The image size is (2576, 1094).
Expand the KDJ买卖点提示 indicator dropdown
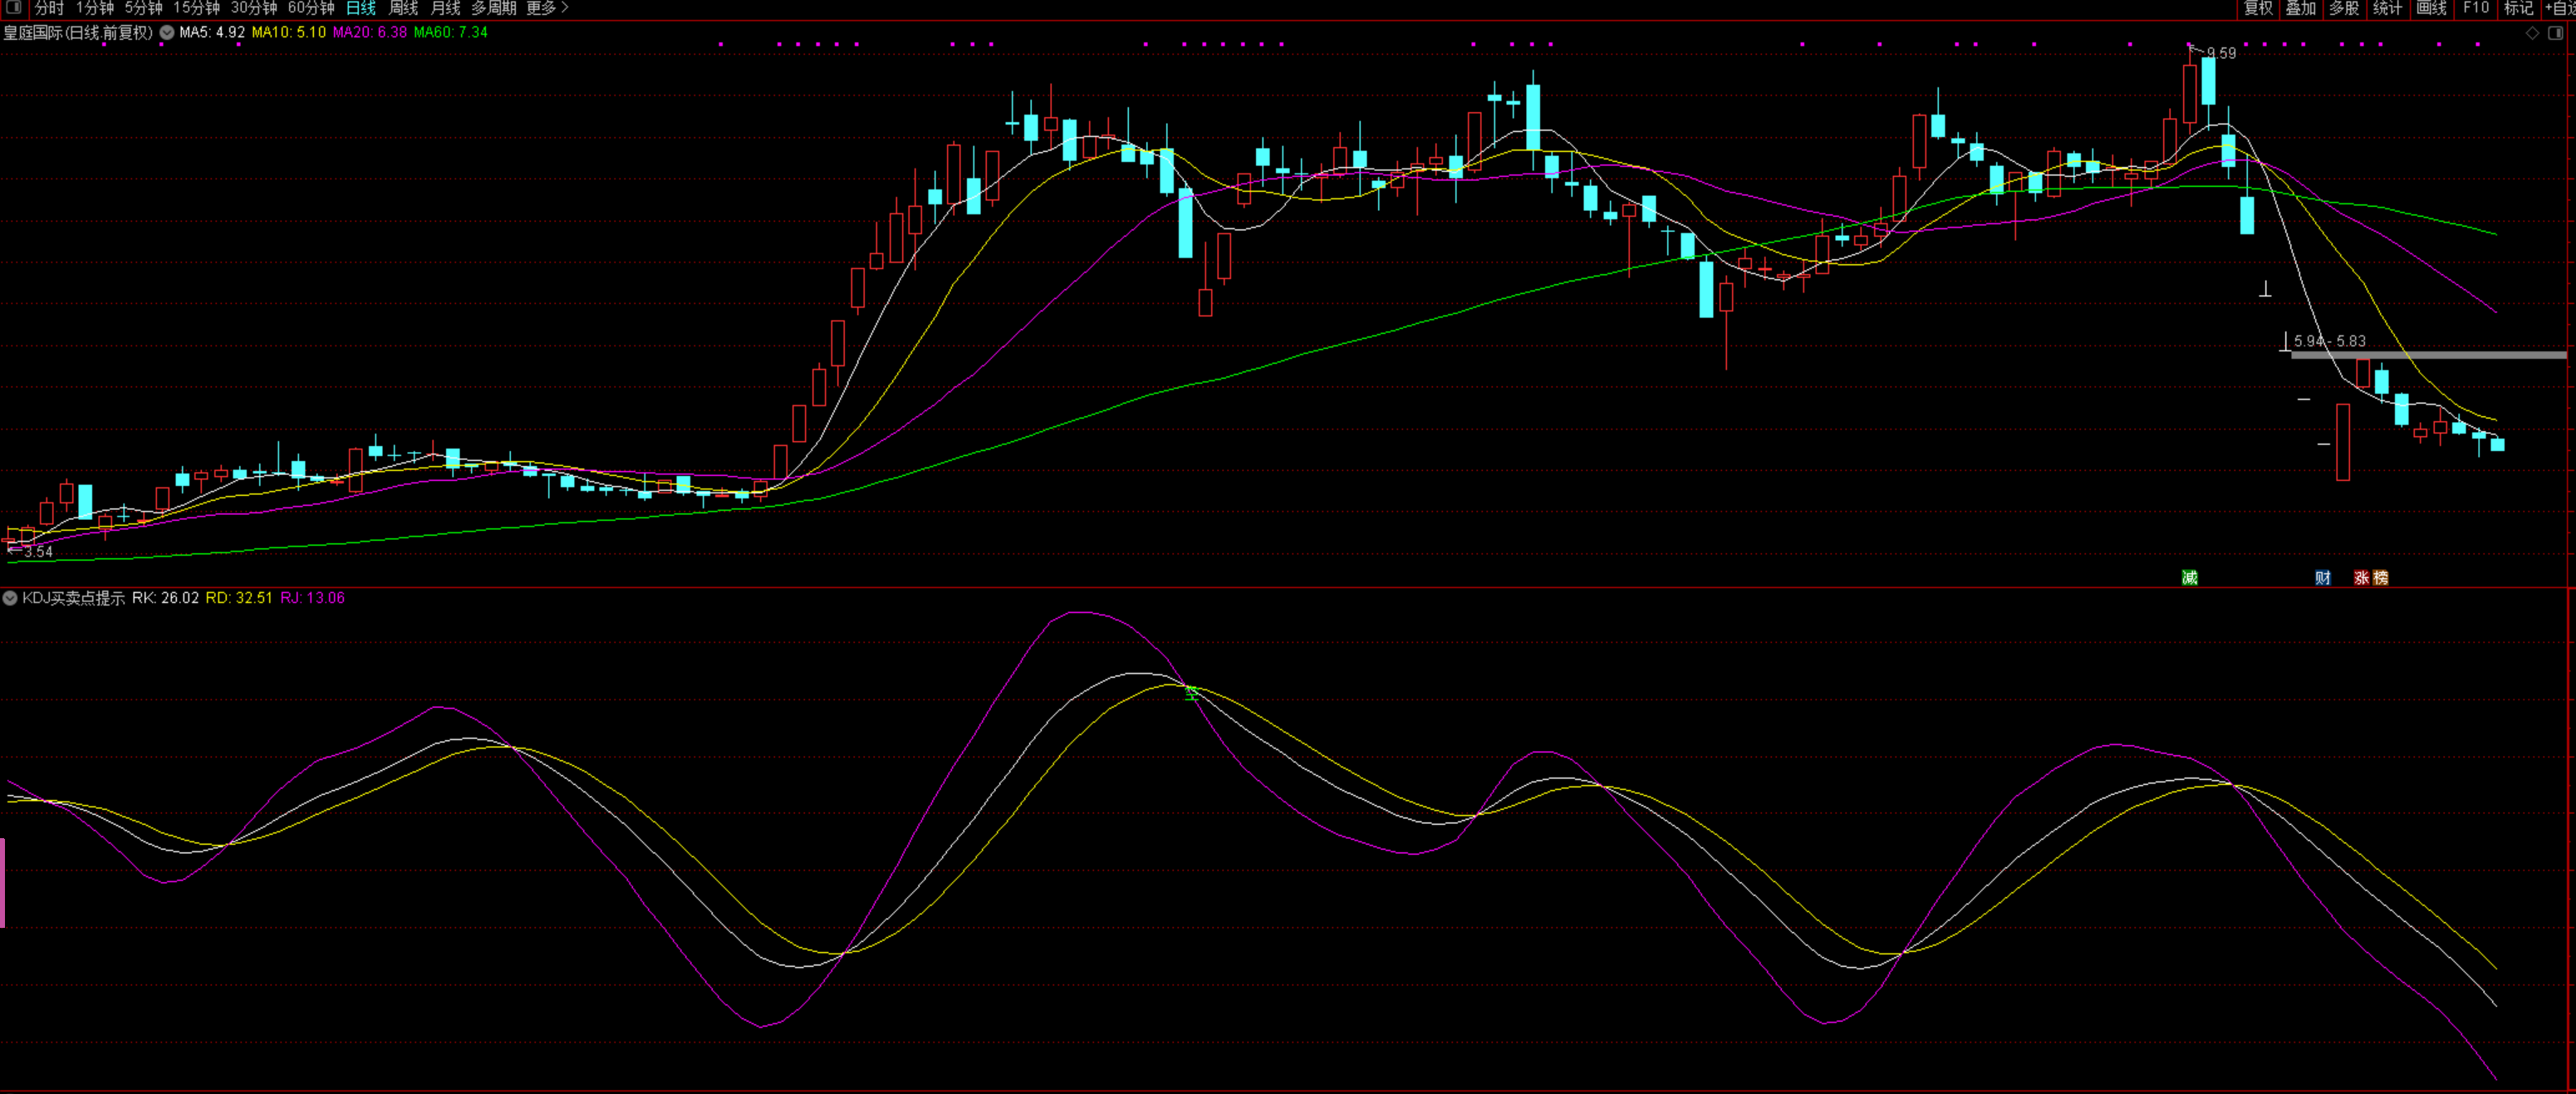10,598
